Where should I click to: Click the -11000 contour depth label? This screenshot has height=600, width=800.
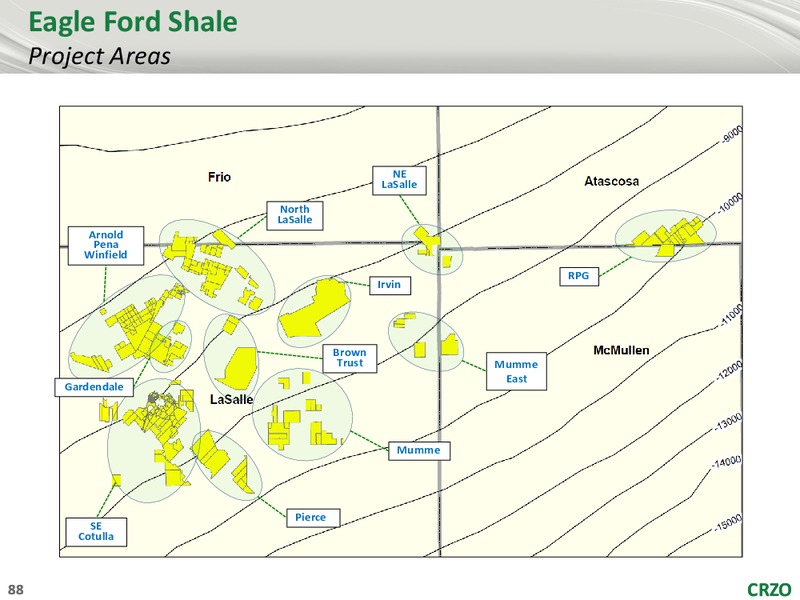coord(731,314)
